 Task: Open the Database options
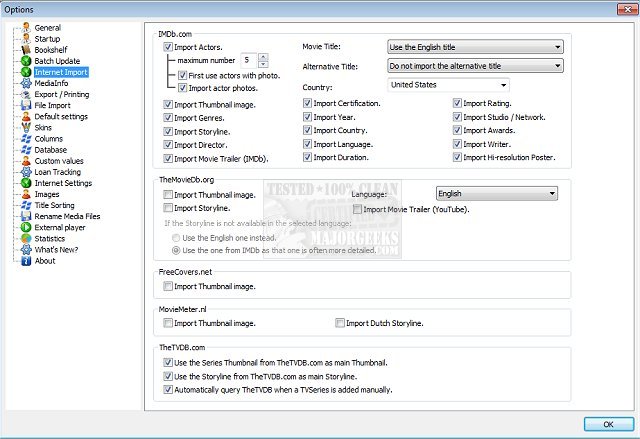pos(51,150)
